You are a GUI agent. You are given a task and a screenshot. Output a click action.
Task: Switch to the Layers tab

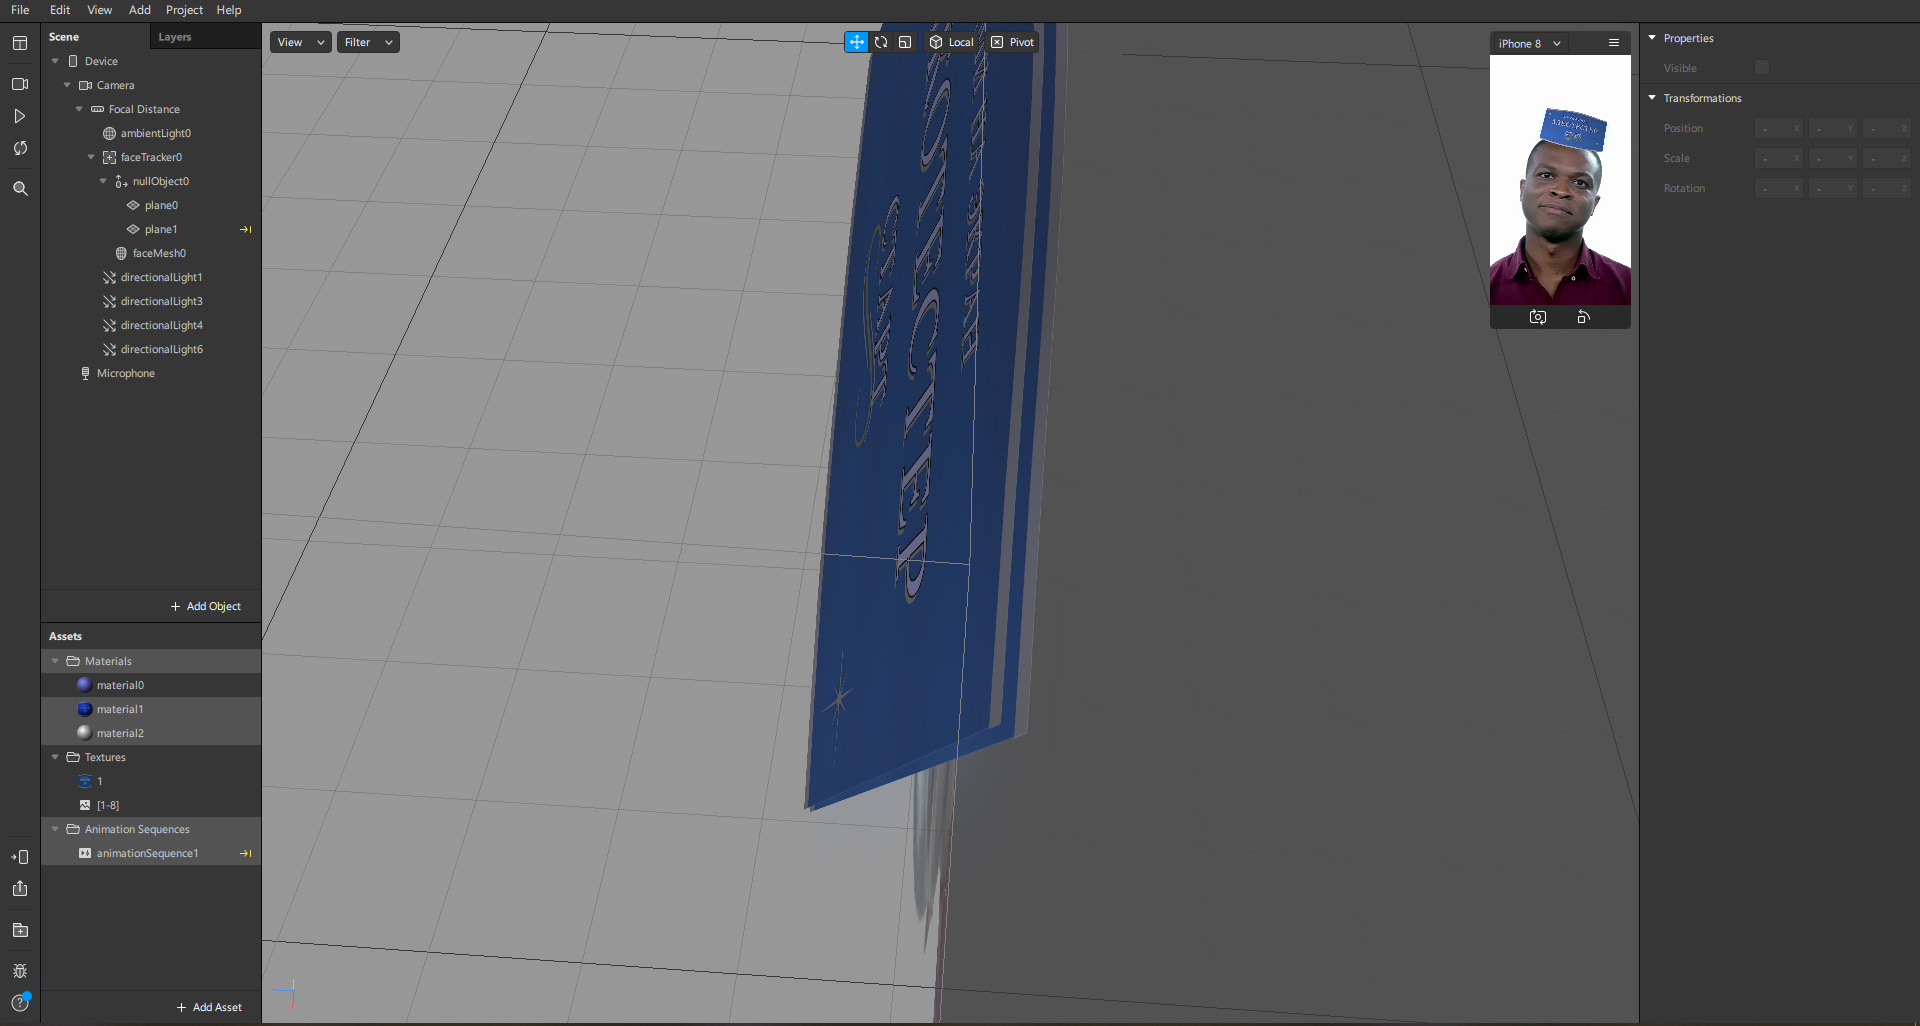pyautogui.click(x=175, y=37)
